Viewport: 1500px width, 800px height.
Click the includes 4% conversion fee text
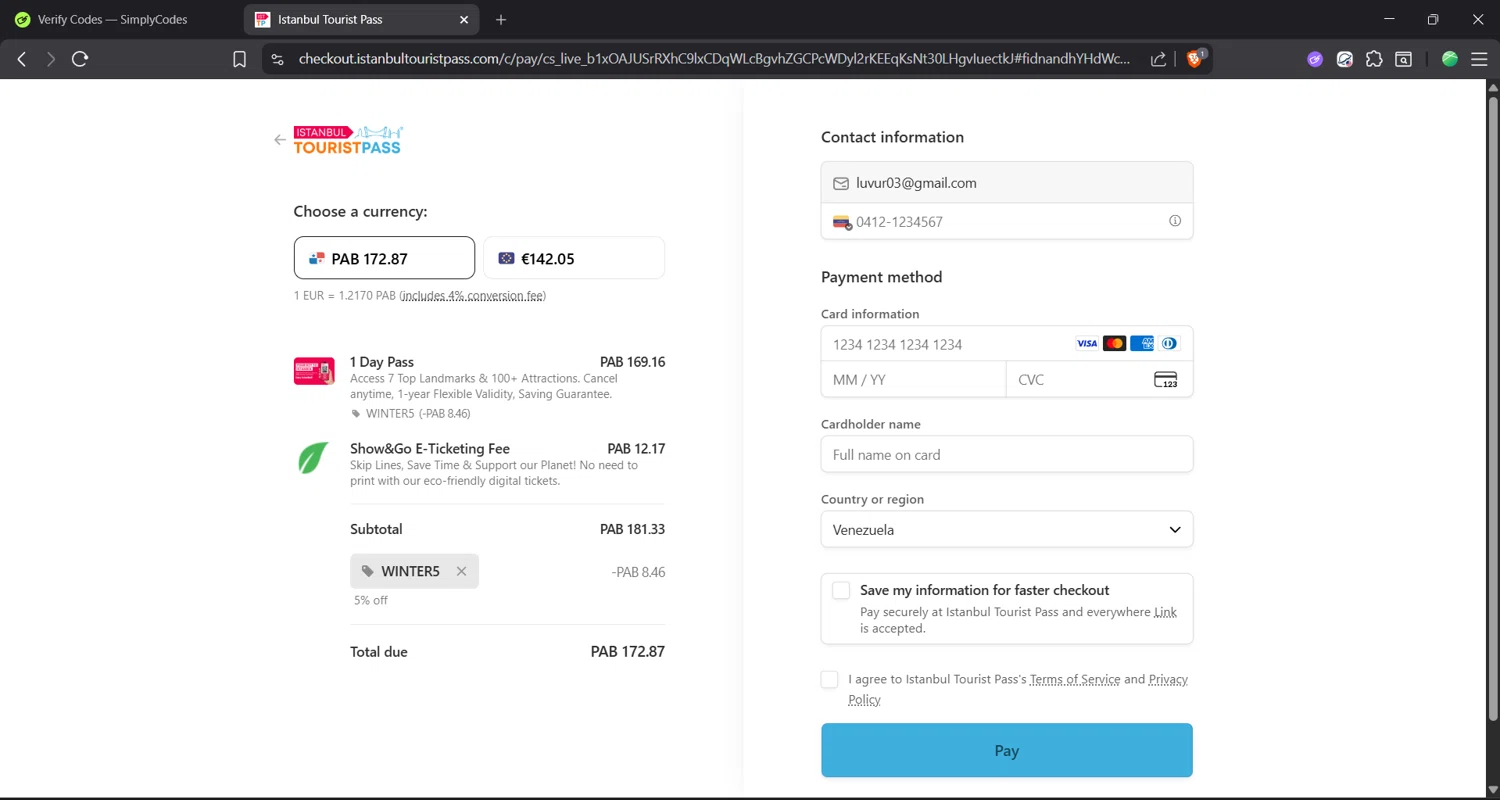[x=472, y=296]
